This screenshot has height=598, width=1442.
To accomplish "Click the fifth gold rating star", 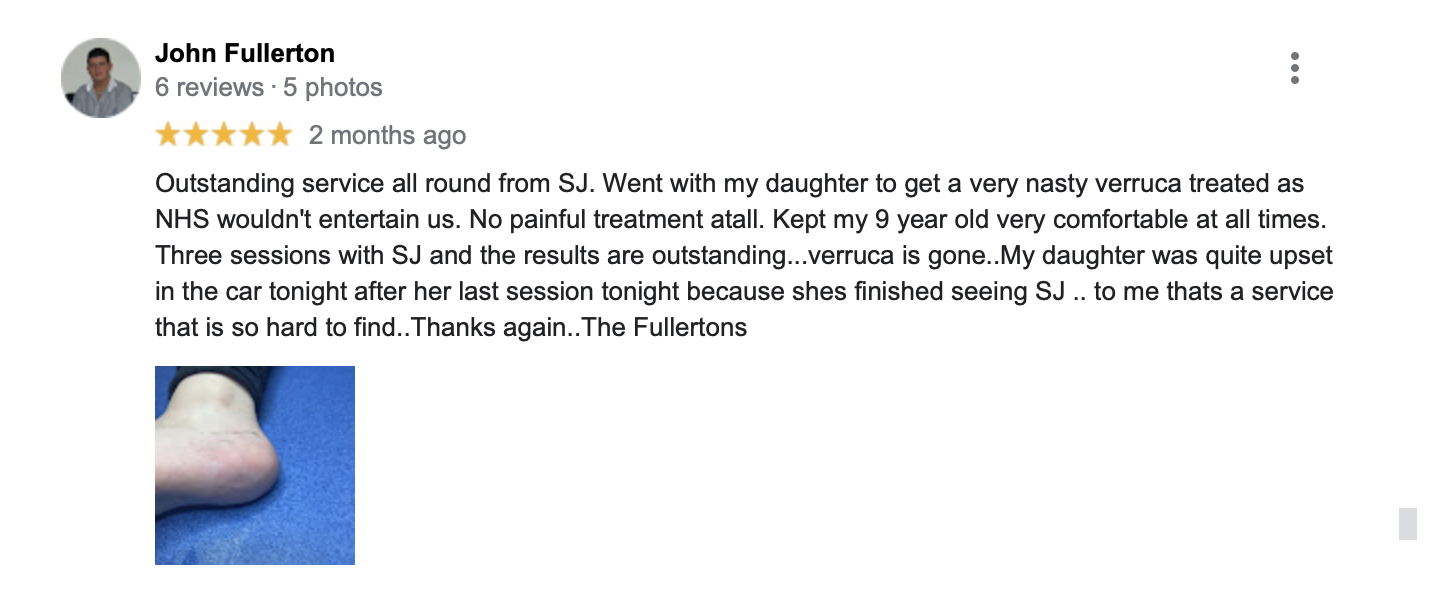I will [280, 135].
